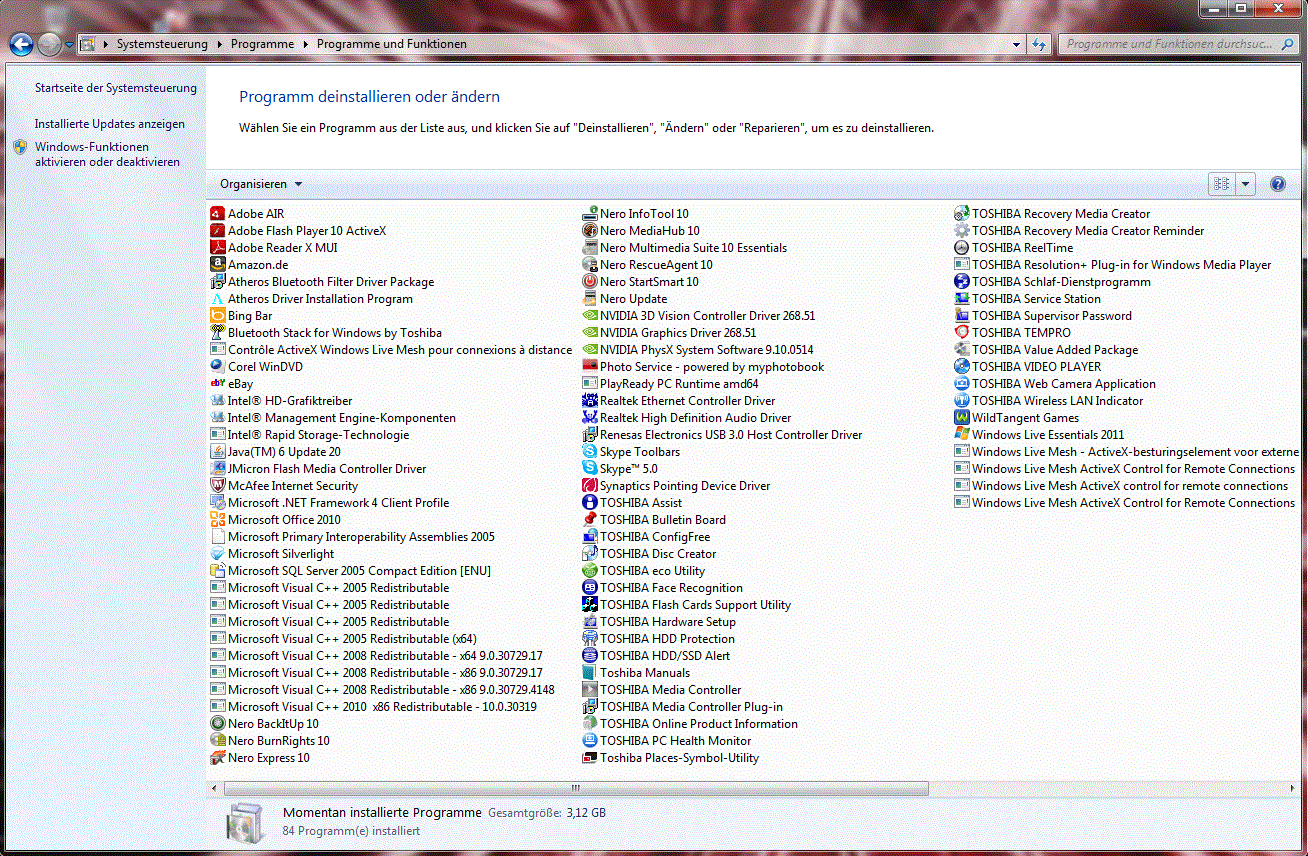This screenshot has width=1308, height=856.
Task: Click the Adobe Flash Player 10 ActiveX icon
Action: (x=218, y=231)
